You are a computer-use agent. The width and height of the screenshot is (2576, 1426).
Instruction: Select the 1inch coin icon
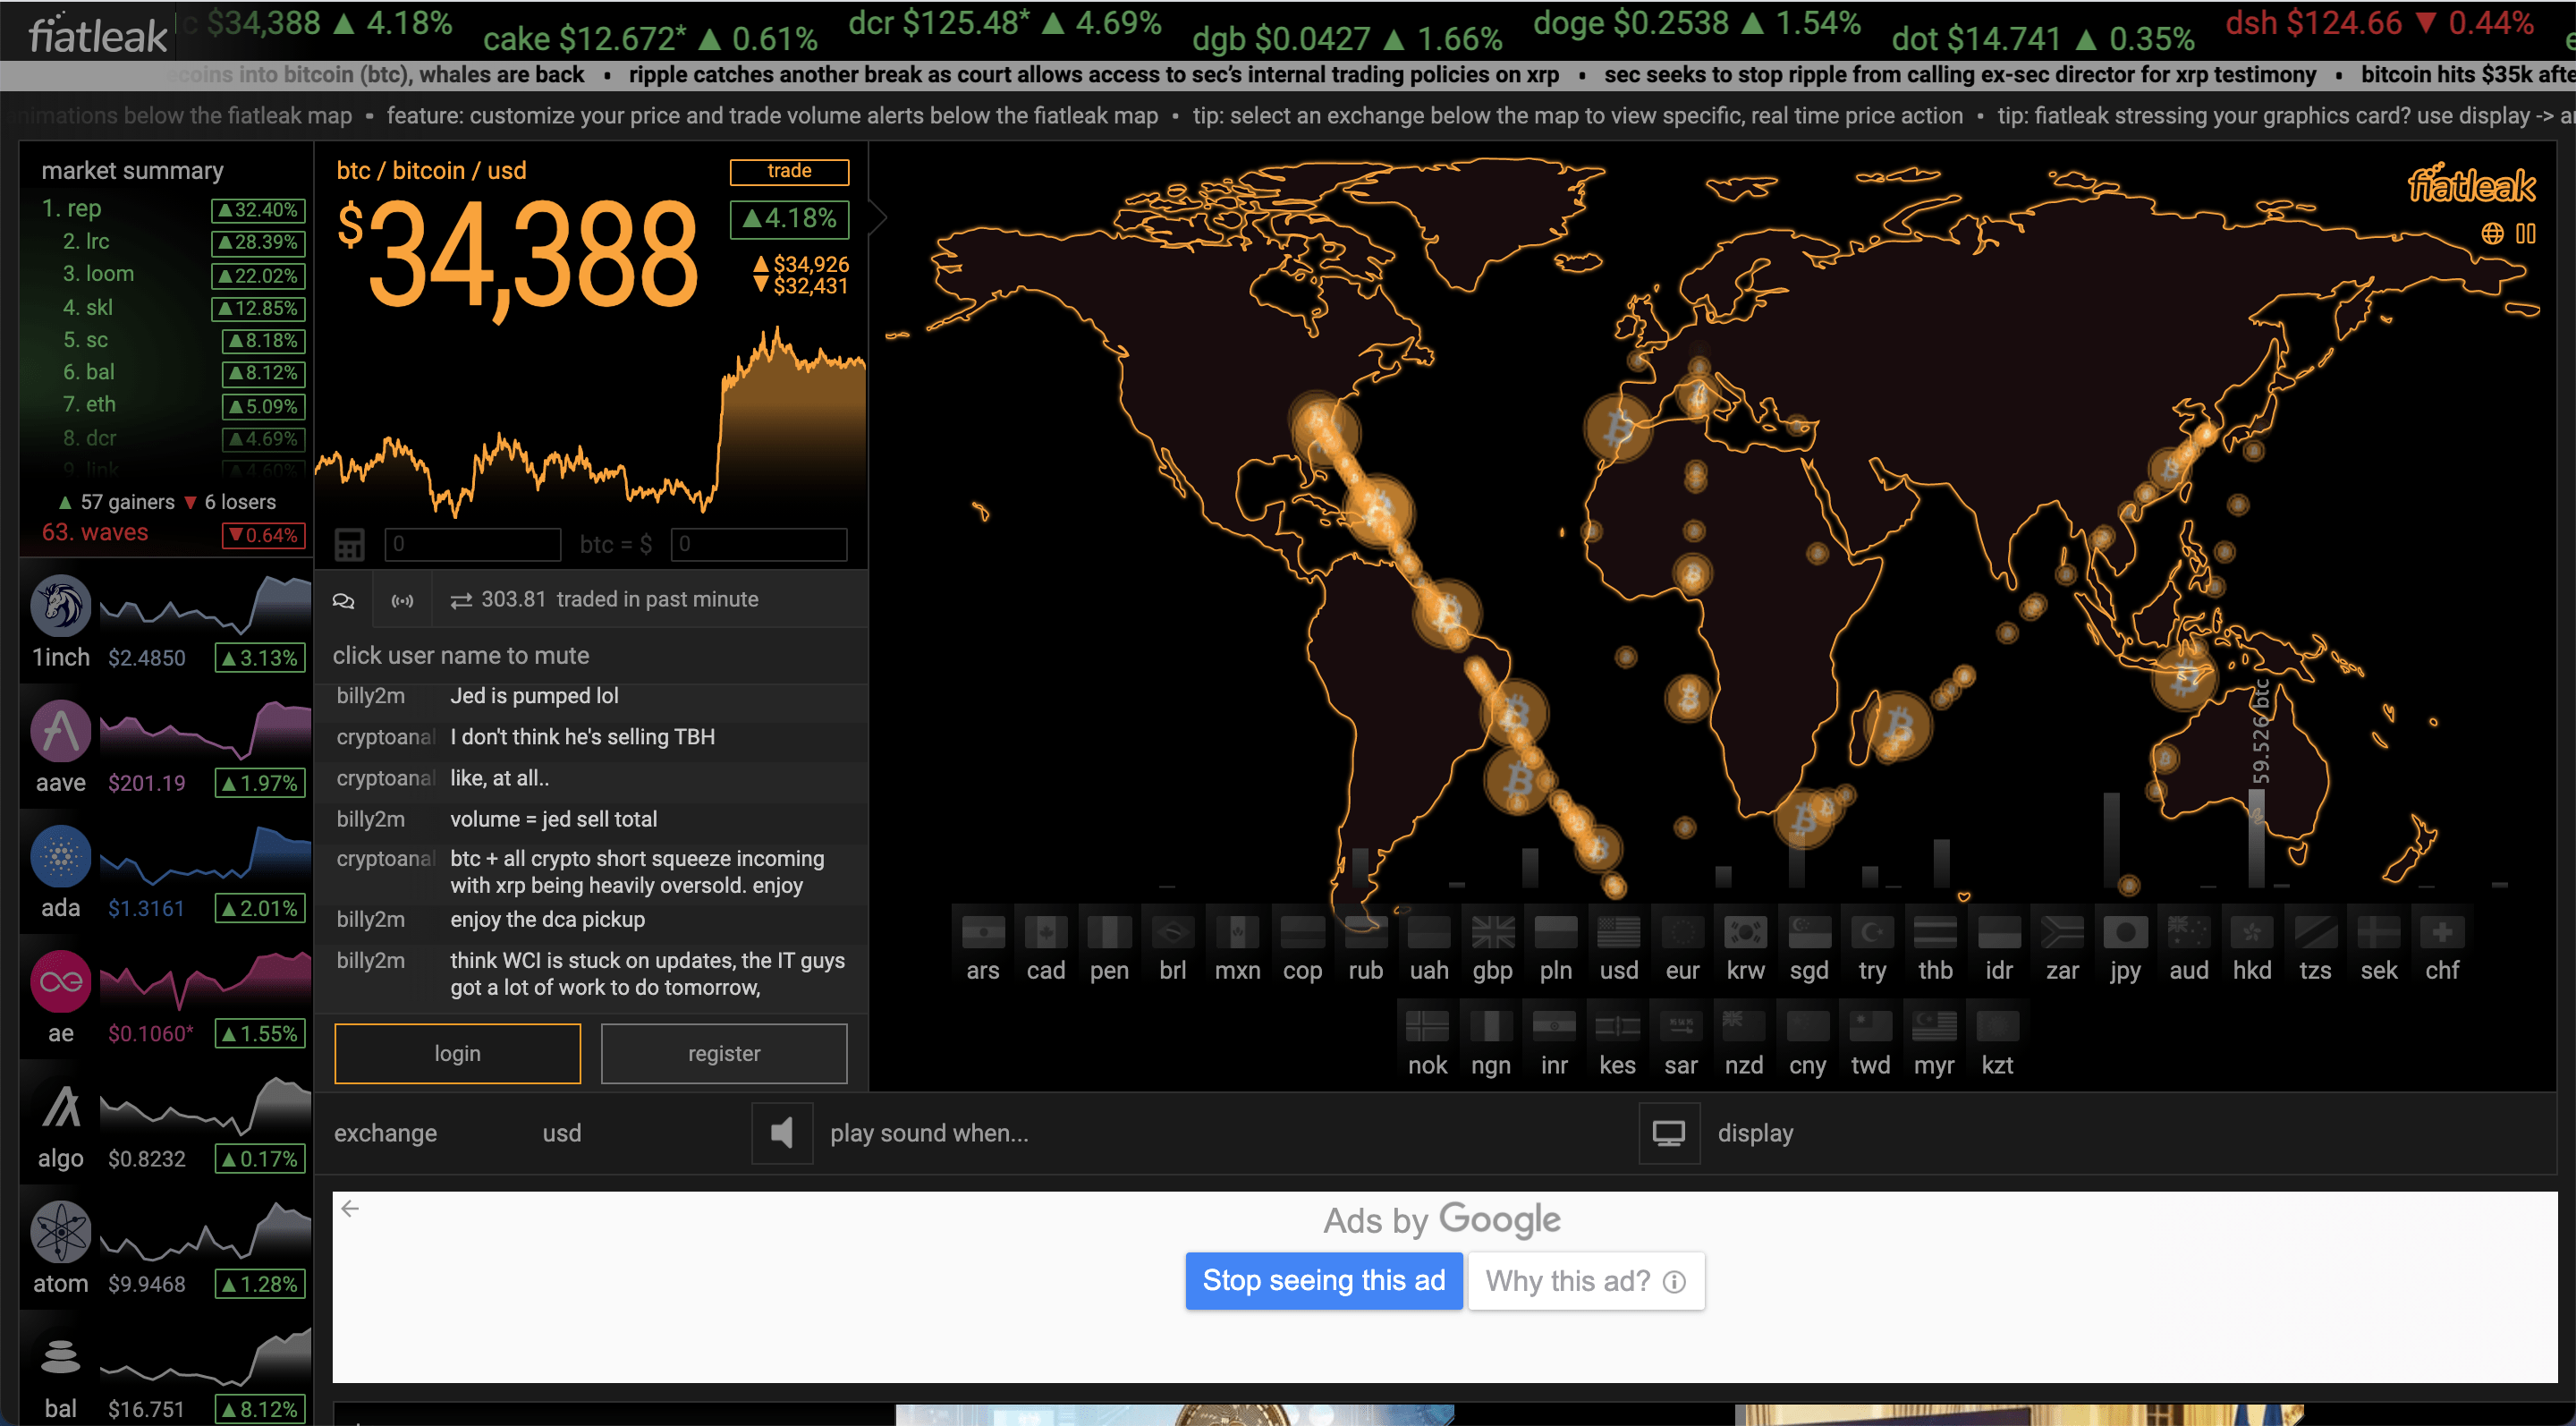click(61, 606)
